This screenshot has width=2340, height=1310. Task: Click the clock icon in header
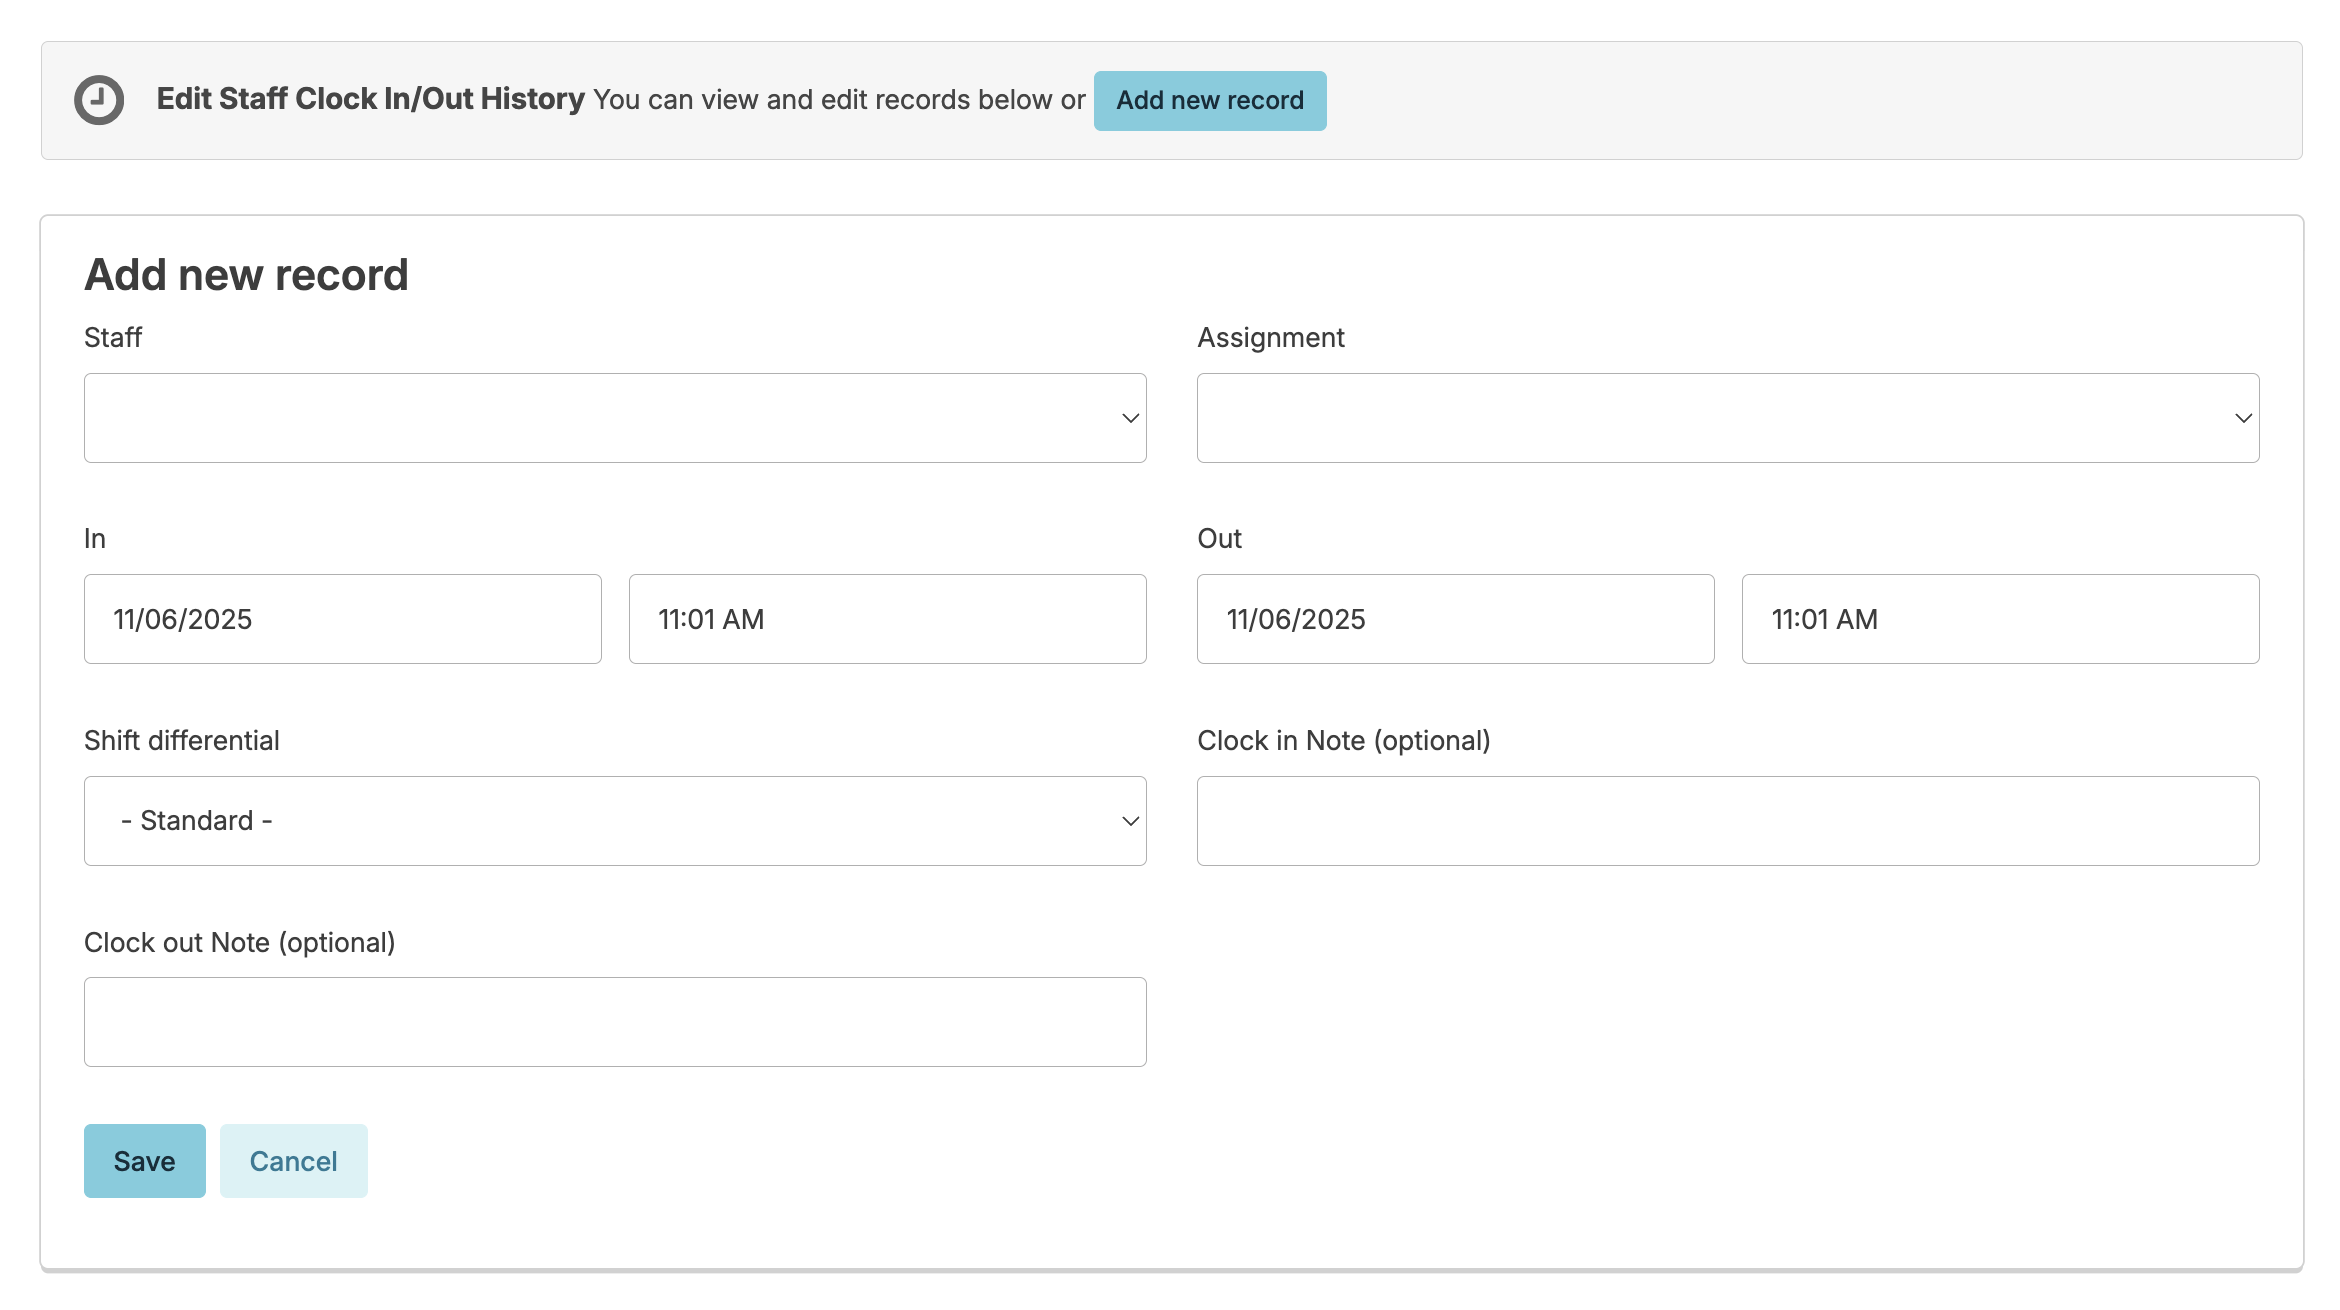[x=99, y=100]
